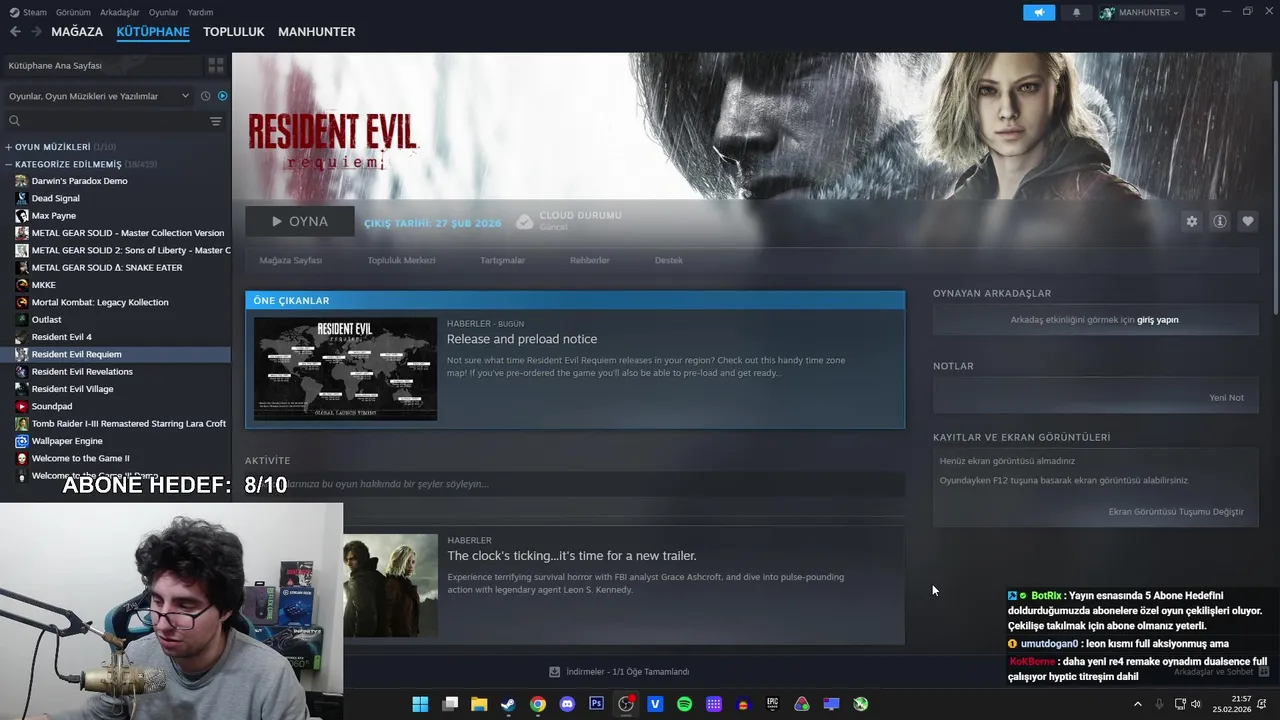The width and height of the screenshot is (1280, 720).
Task: Open File Explorer from the taskbar
Action: pyautogui.click(x=479, y=704)
